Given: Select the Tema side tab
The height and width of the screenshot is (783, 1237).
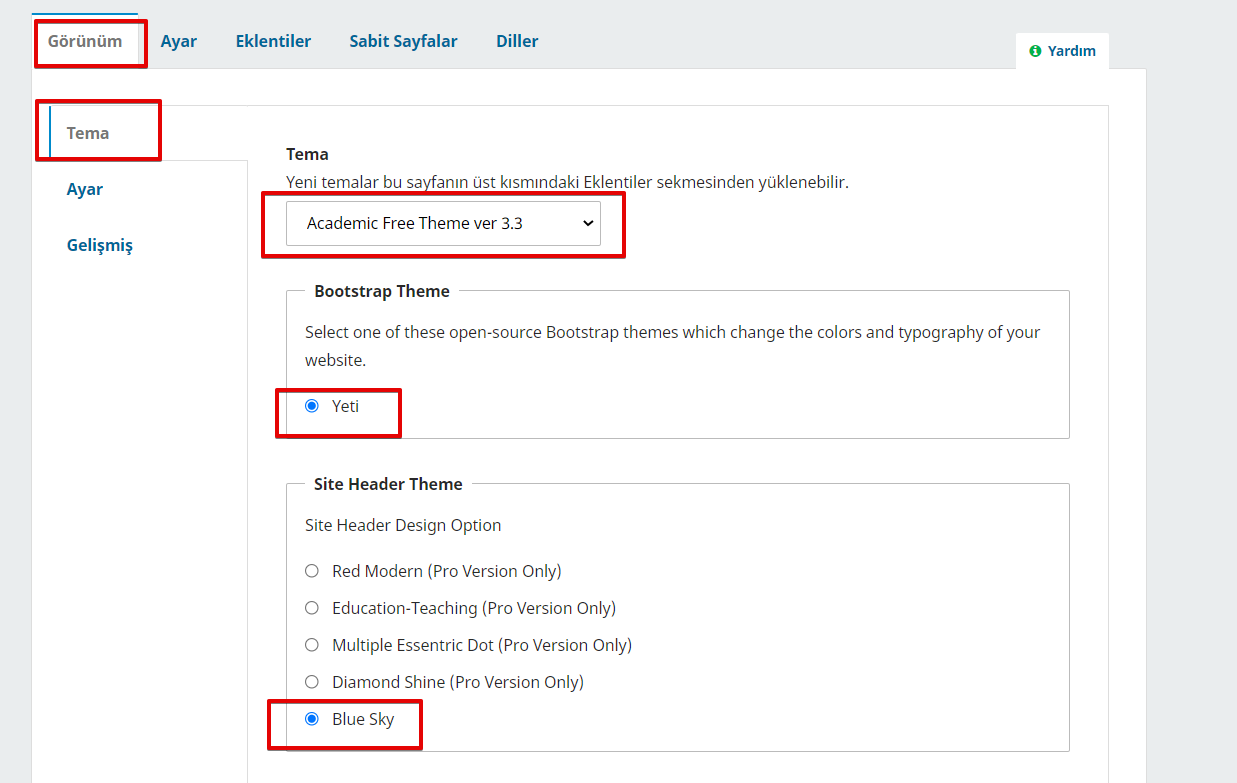Looking at the screenshot, I should (x=88, y=133).
